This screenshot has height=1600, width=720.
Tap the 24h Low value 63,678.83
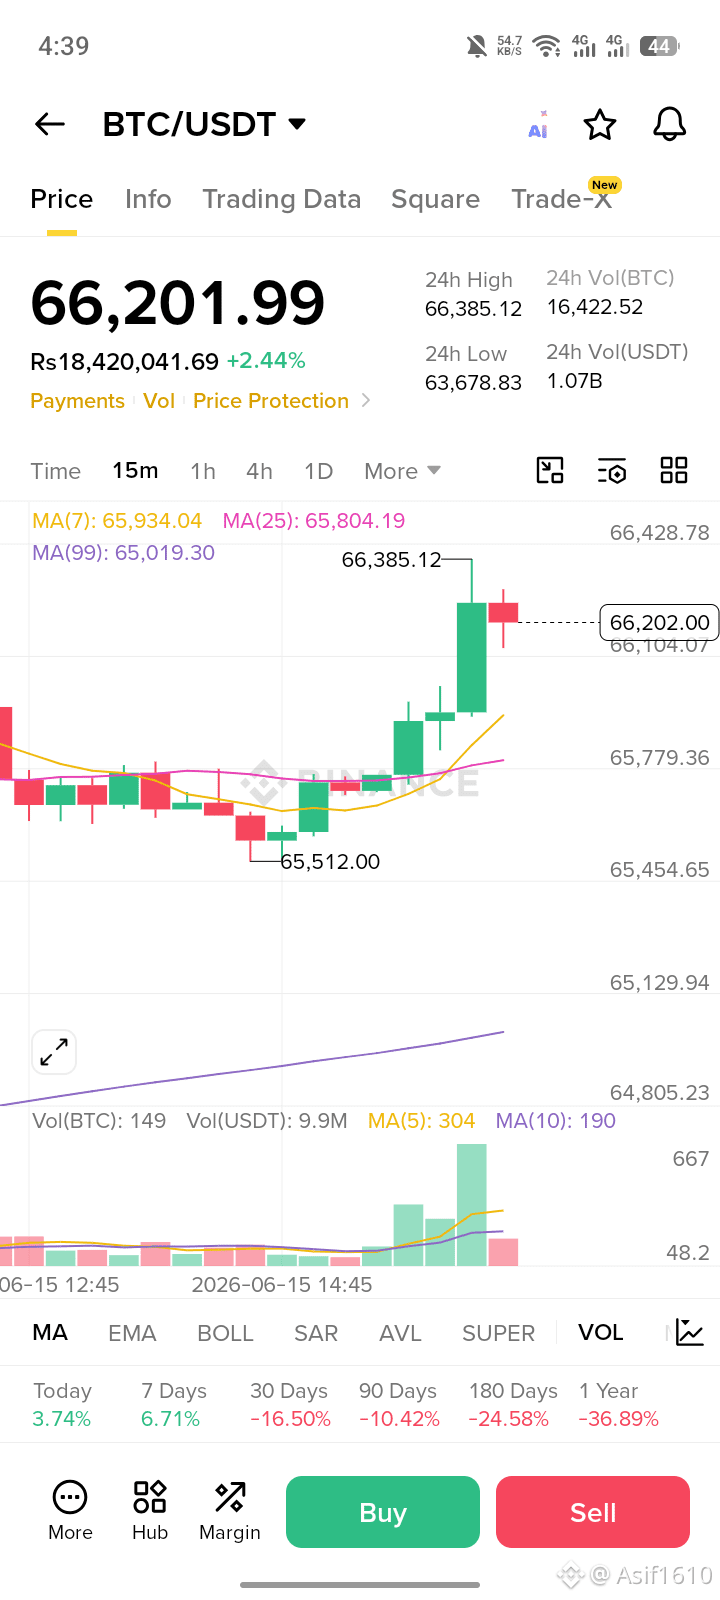473,383
